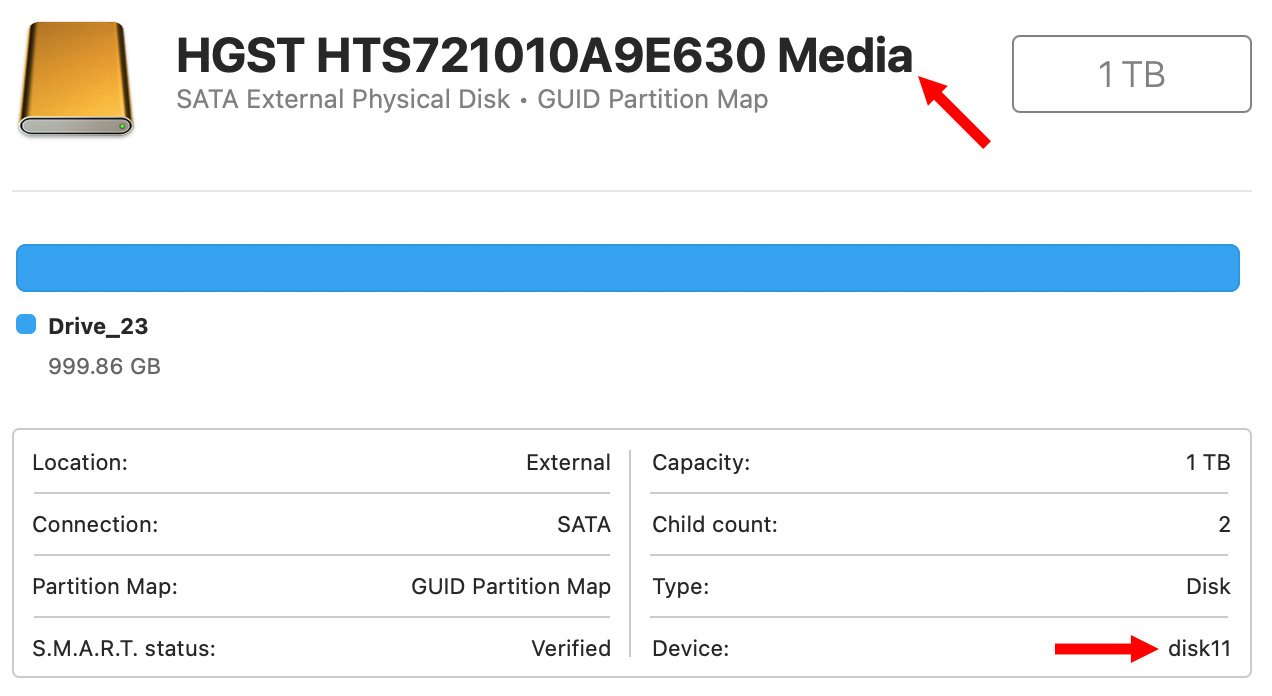Click the orange external drive icon
The height and width of the screenshot is (696, 1272).
(x=76, y=80)
